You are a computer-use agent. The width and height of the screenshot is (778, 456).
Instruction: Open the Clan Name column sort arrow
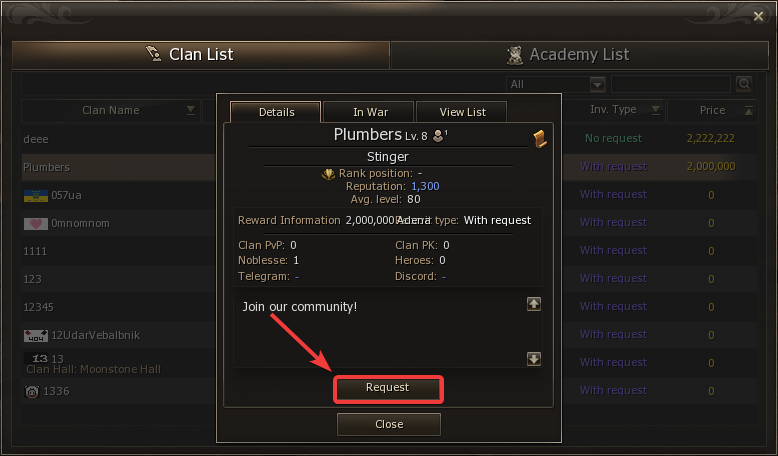191,110
